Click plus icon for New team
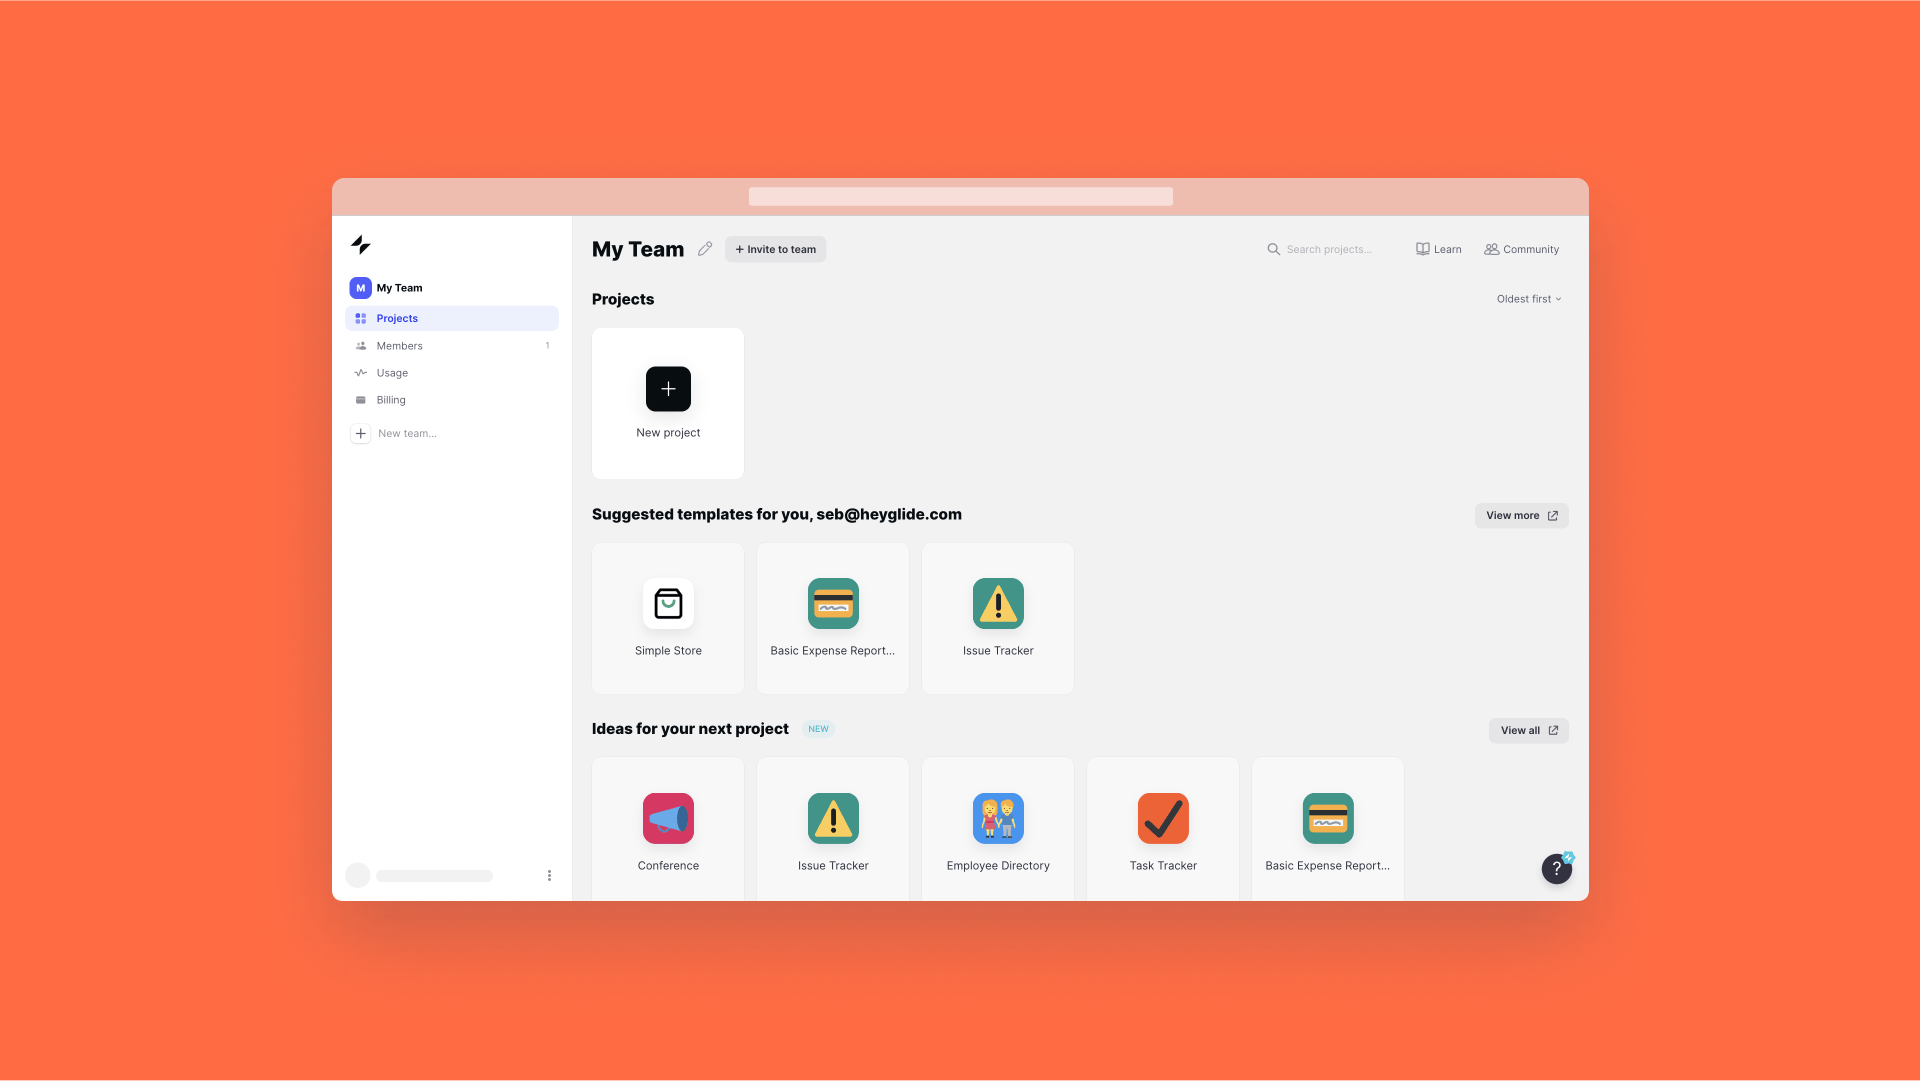The width and height of the screenshot is (1920, 1081). [361, 434]
